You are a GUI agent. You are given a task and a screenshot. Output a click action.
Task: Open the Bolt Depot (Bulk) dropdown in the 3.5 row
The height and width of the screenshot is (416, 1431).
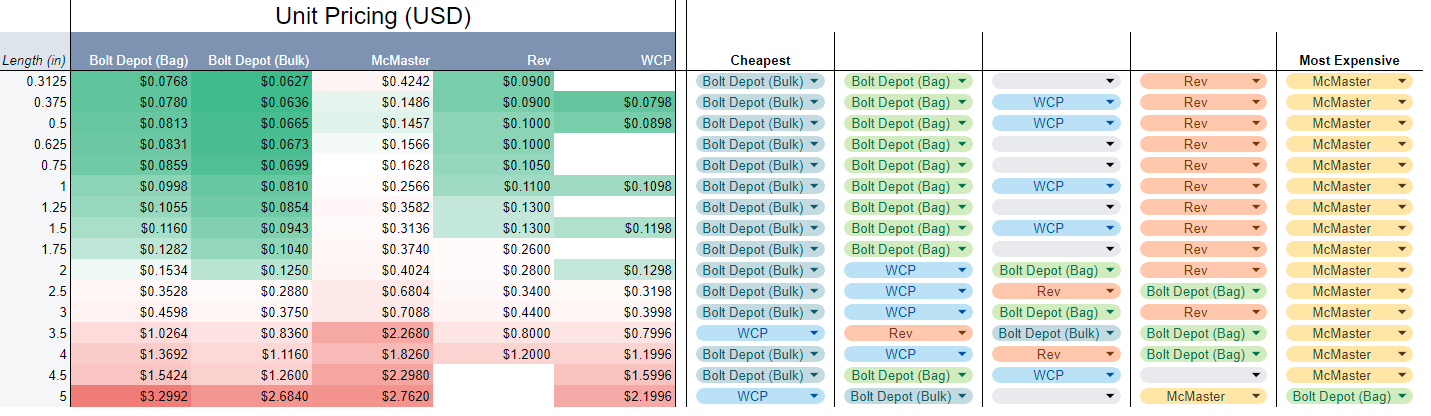click(1055, 333)
